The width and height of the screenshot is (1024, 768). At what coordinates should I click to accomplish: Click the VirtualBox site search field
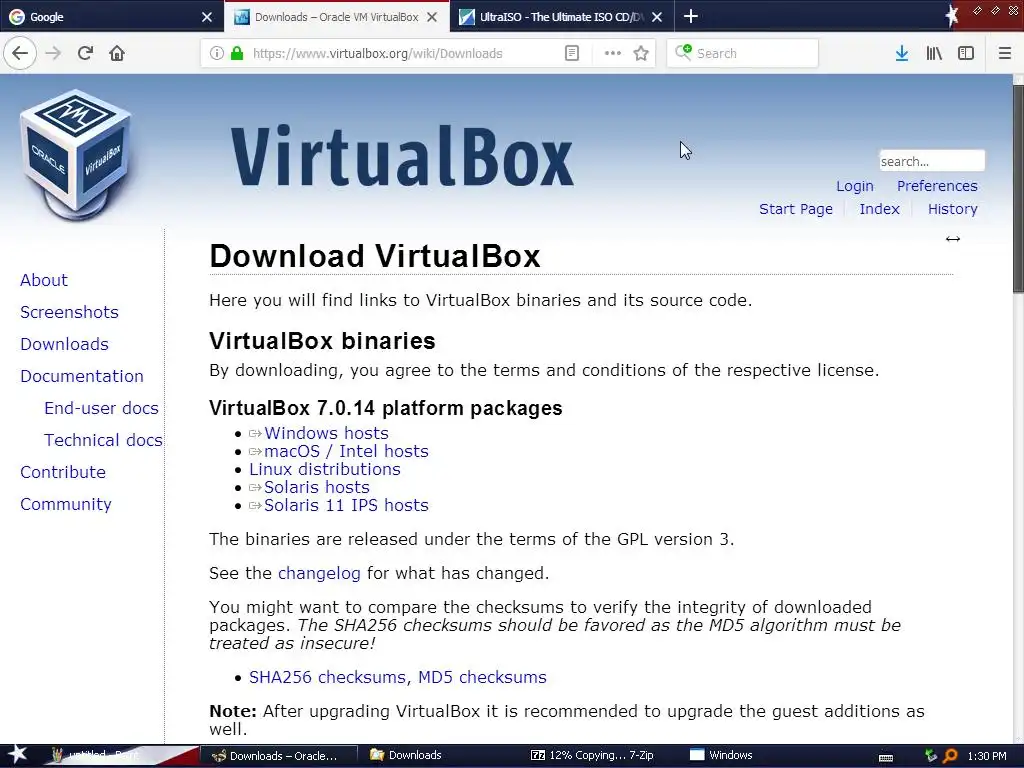[x=932, y=161]
